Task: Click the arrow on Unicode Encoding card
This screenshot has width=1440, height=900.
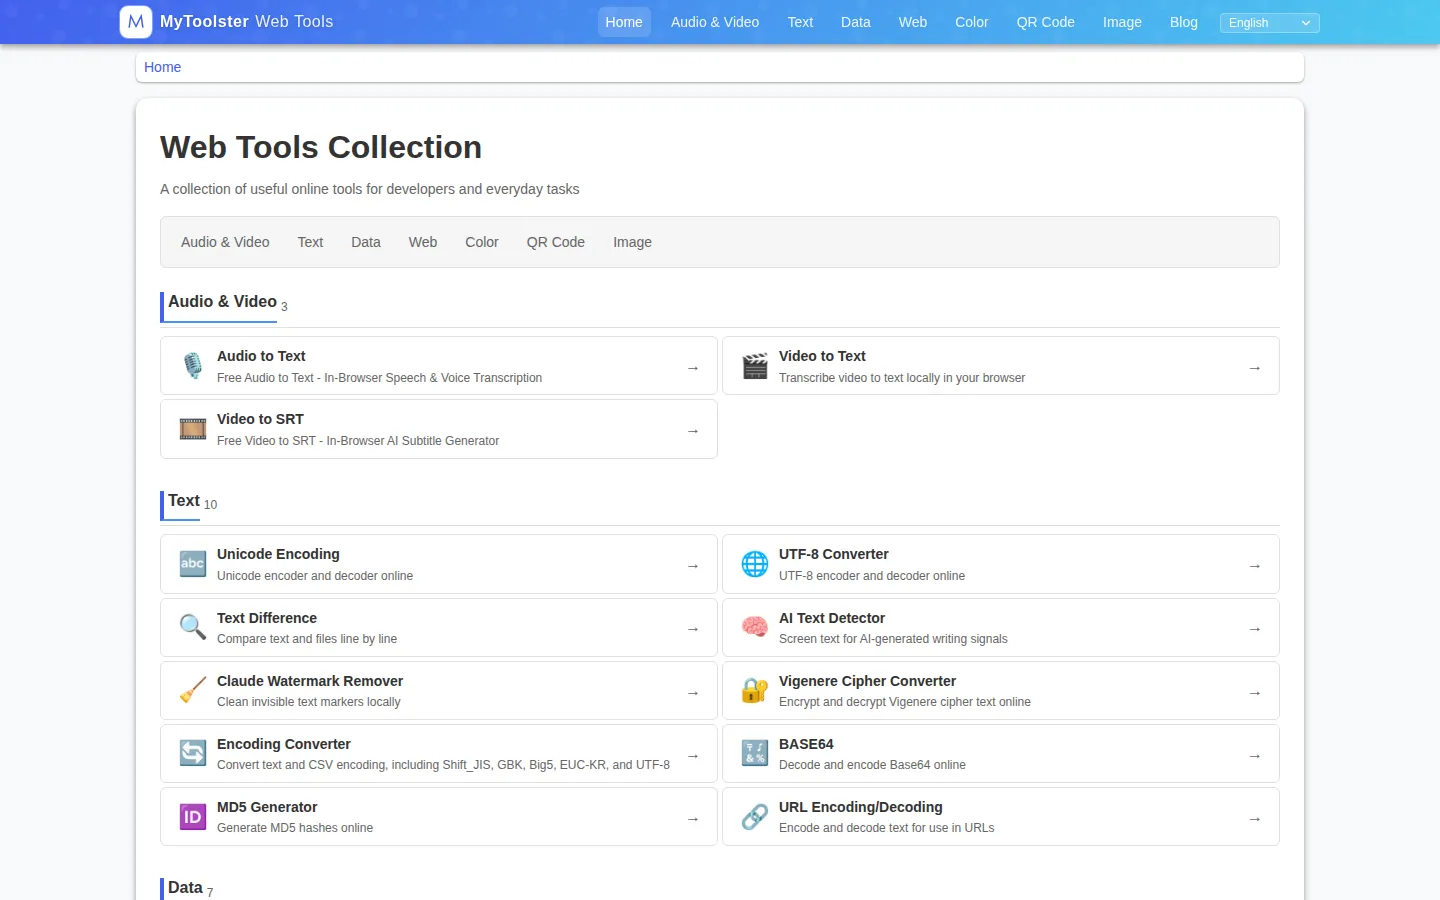Action: (x=693, y=566)
